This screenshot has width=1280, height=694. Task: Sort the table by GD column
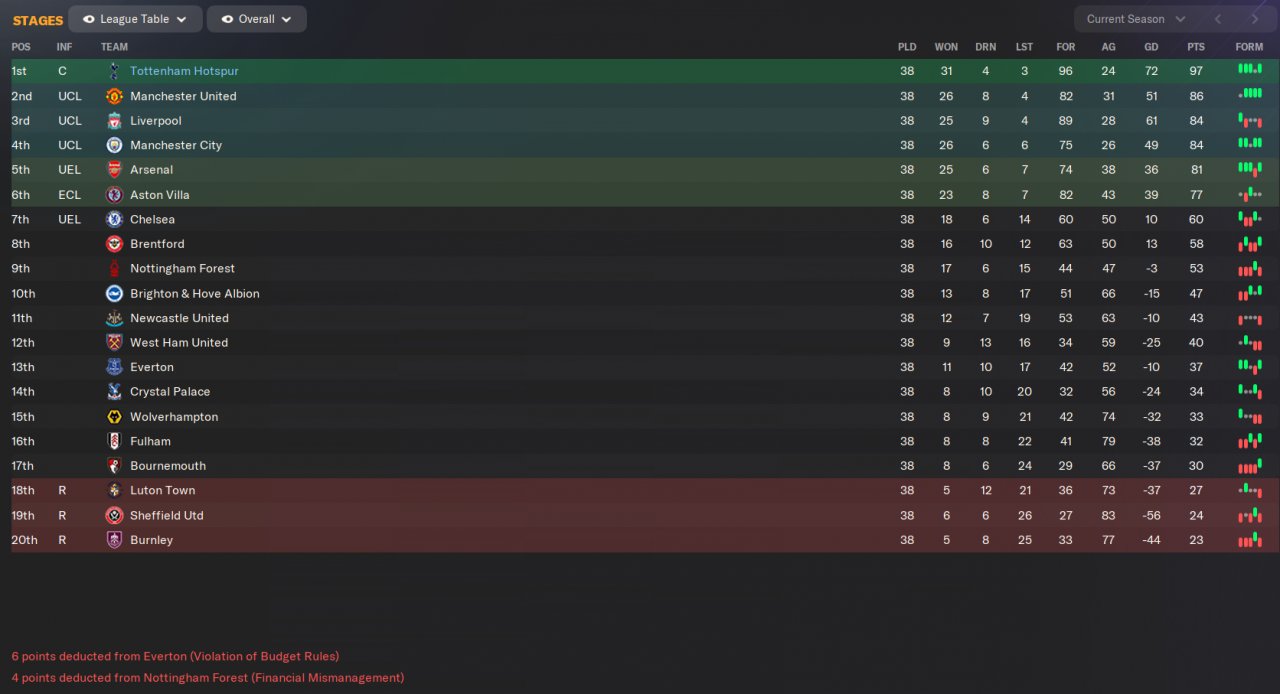1151,47
